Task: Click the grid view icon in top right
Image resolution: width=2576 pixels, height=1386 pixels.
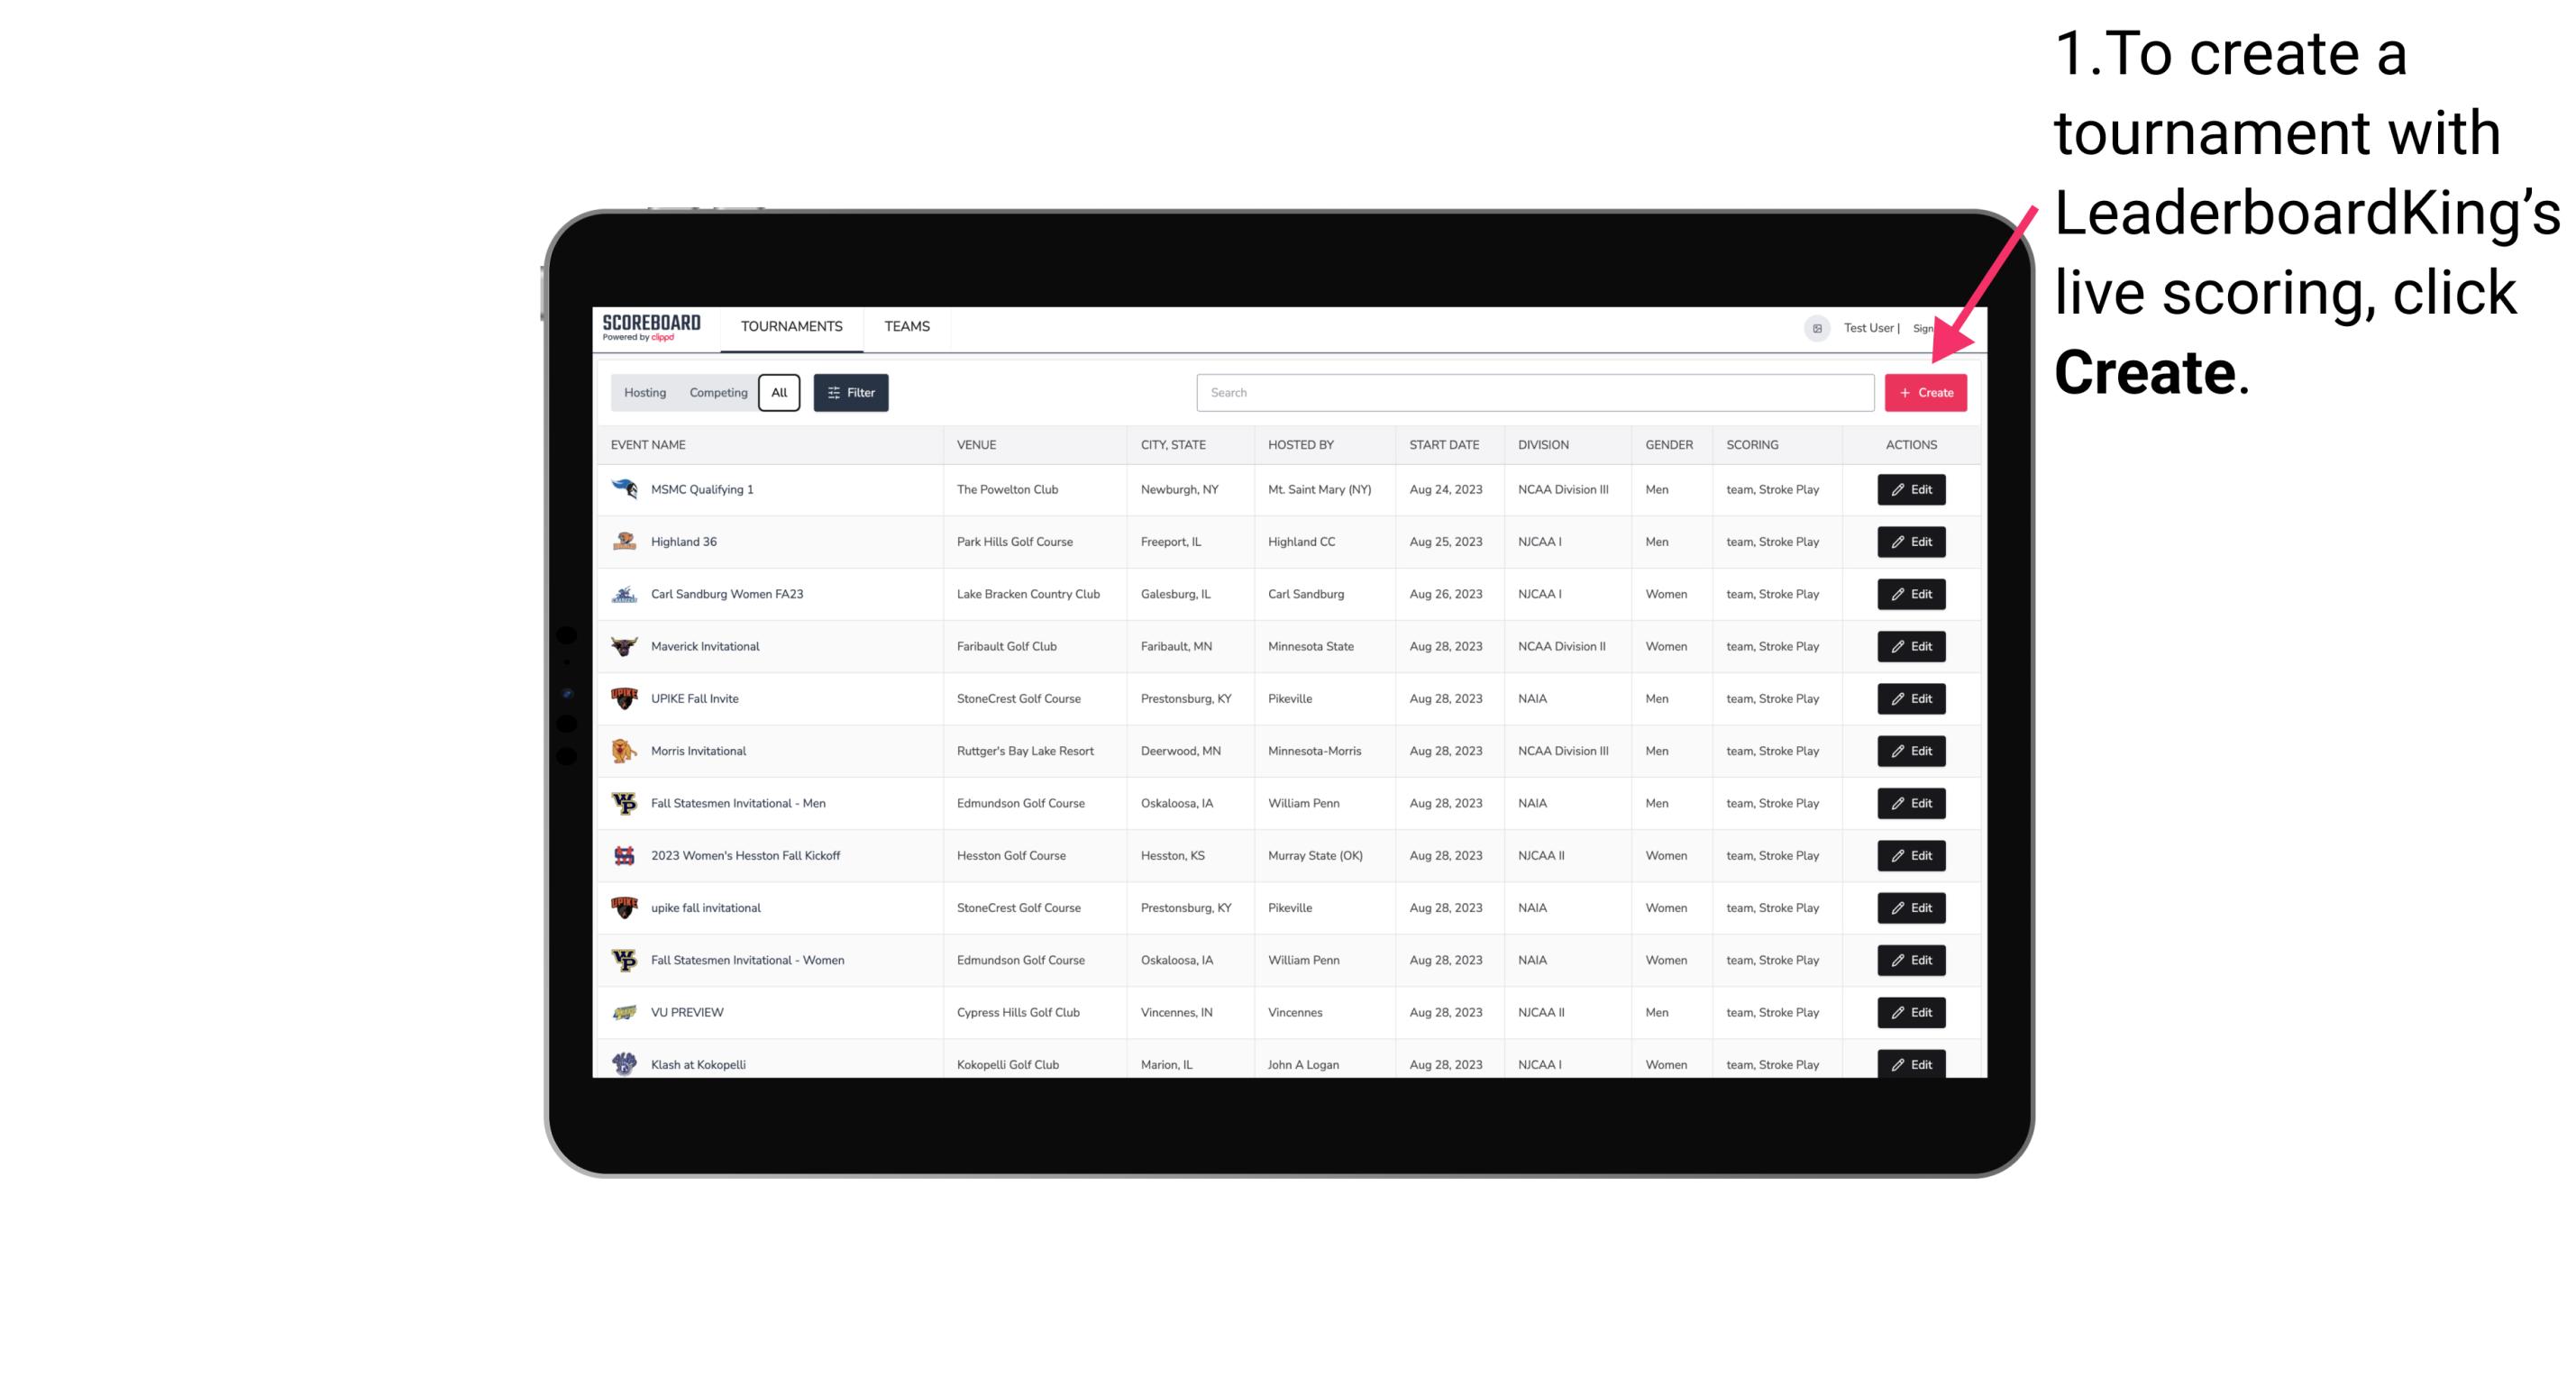Action: [1814, 326]
